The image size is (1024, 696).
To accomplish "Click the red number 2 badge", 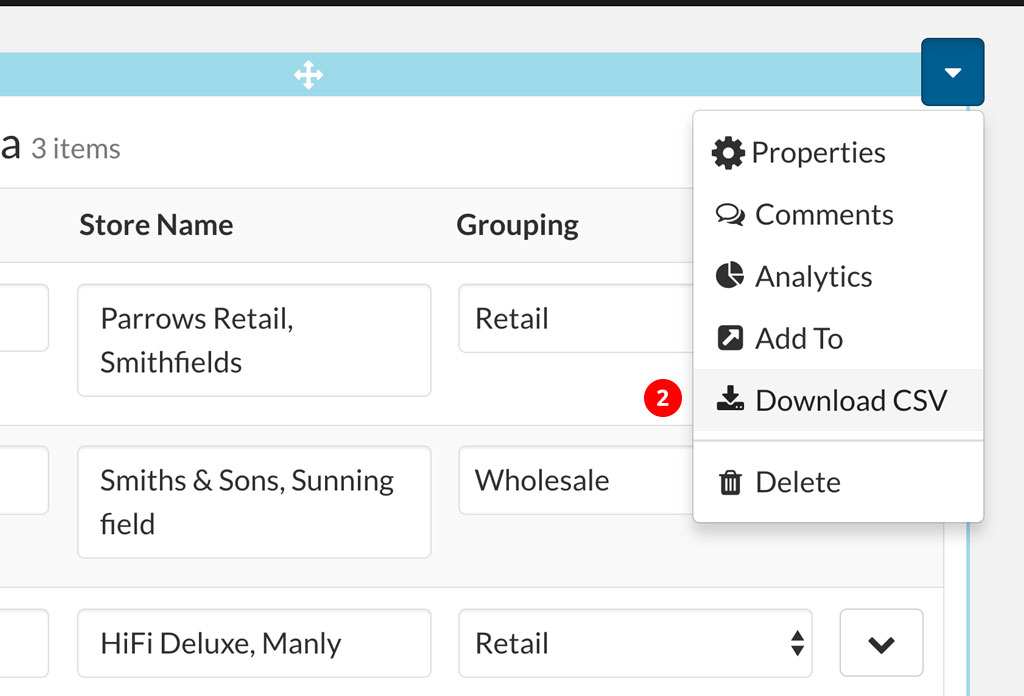I will pos(662,399).
